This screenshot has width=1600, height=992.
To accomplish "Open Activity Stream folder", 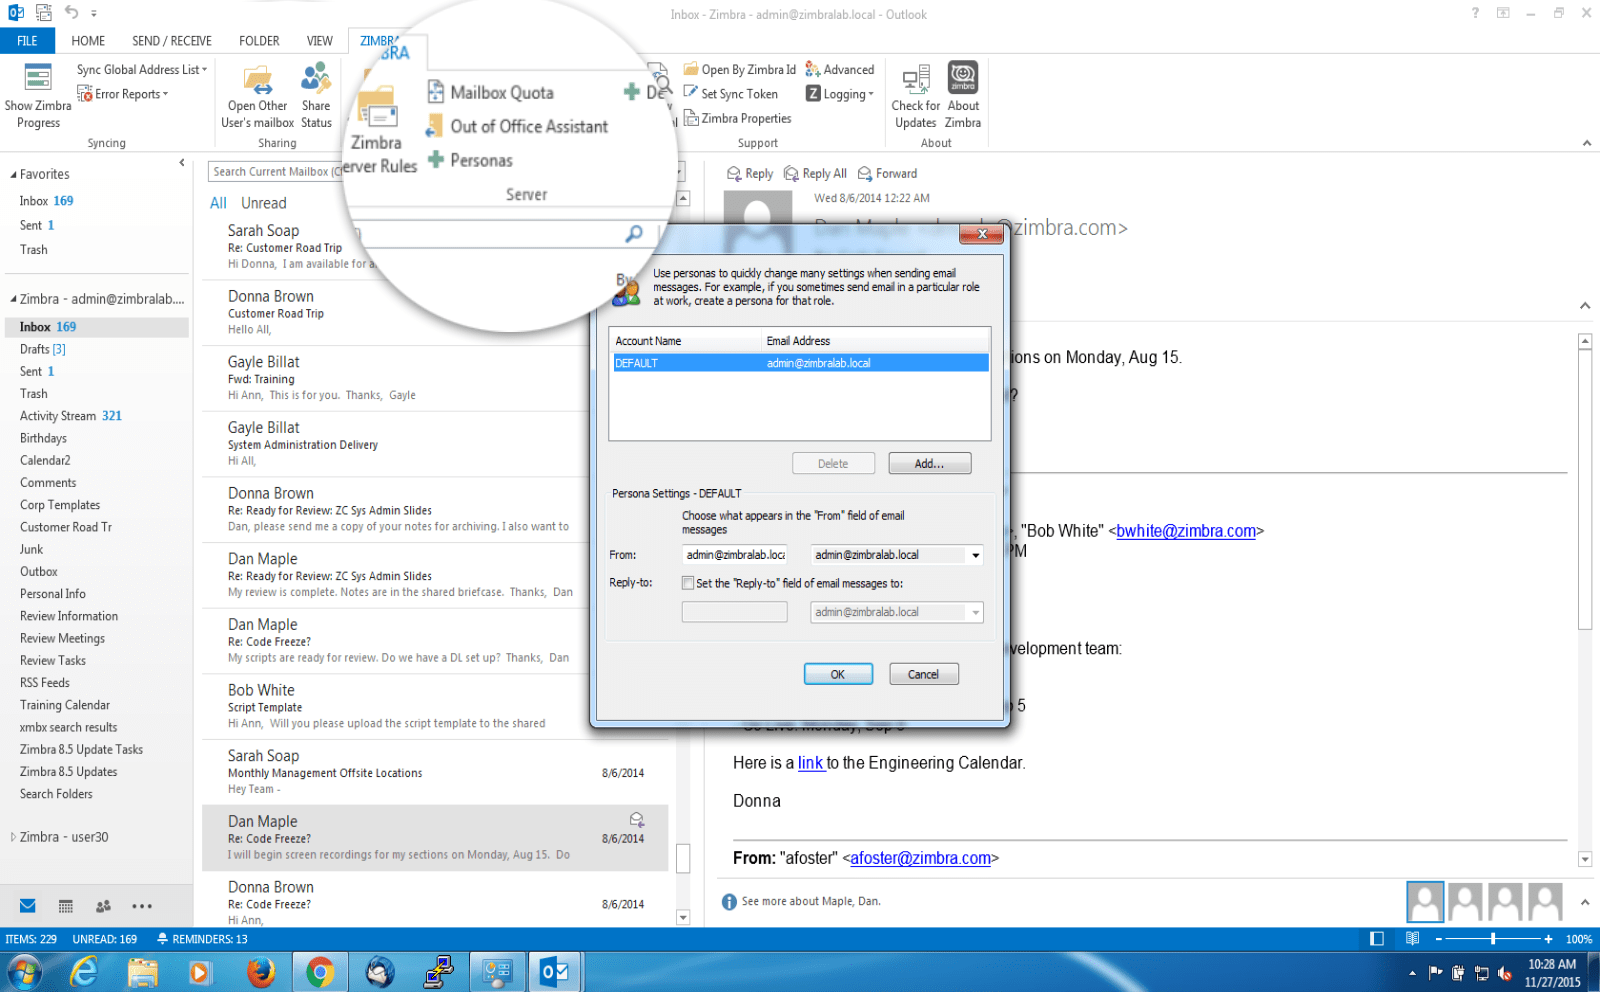I will [70, 416].
